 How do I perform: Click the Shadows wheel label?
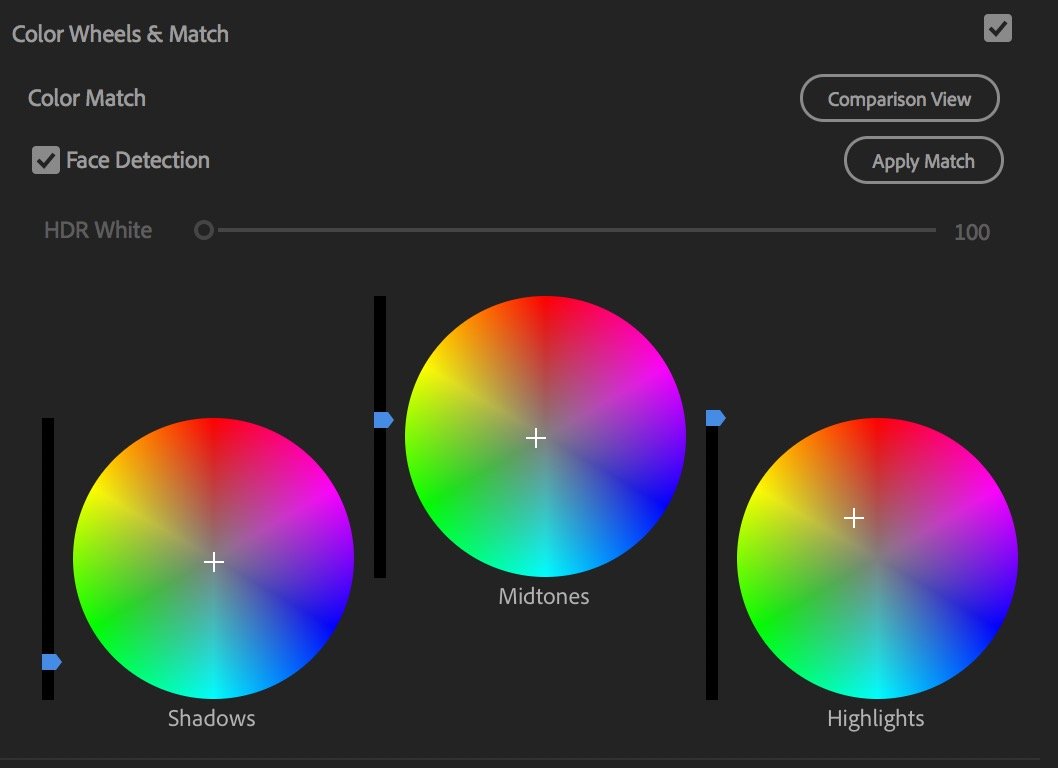click(211, 717)
